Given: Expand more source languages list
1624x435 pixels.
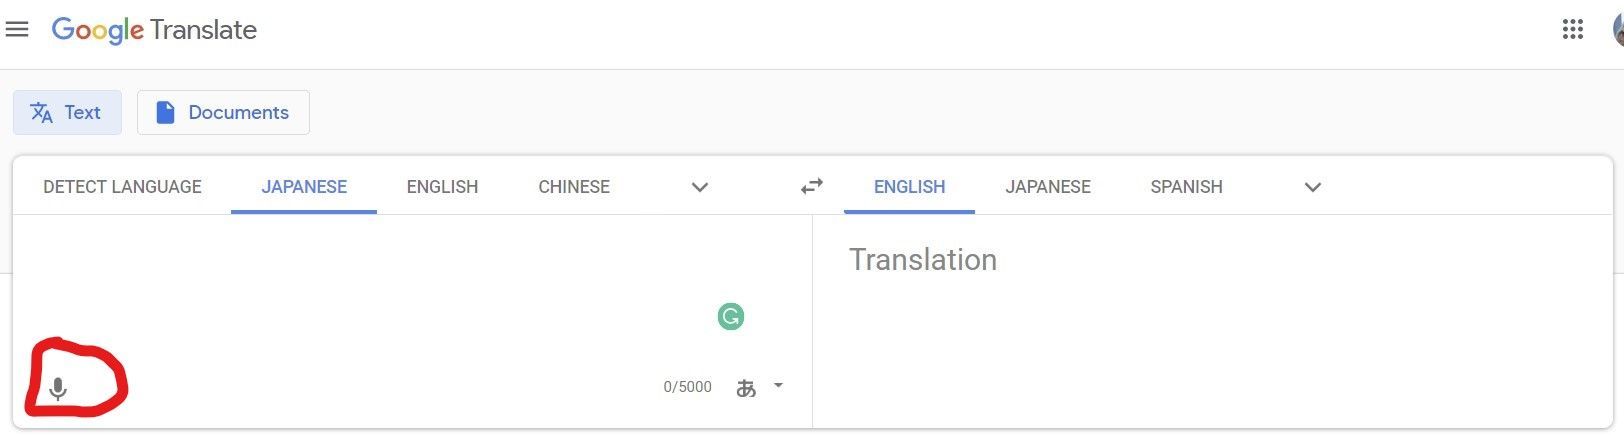Looking at the screenshot, I should [x=700, y=187].
